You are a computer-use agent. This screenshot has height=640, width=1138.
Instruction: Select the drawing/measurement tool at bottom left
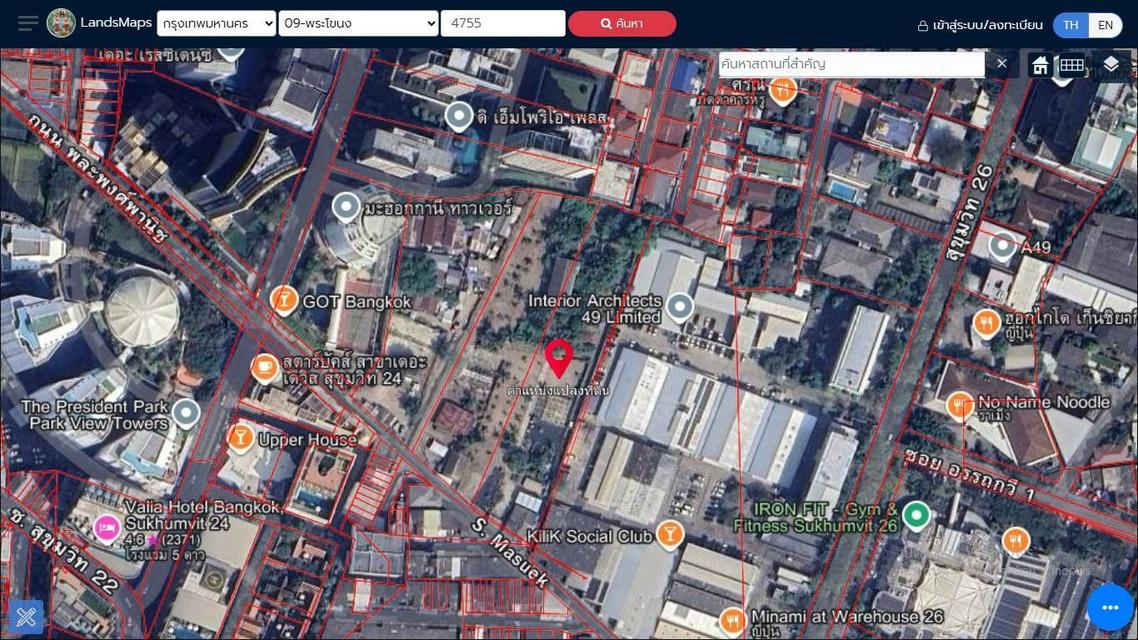coord(24,615)
